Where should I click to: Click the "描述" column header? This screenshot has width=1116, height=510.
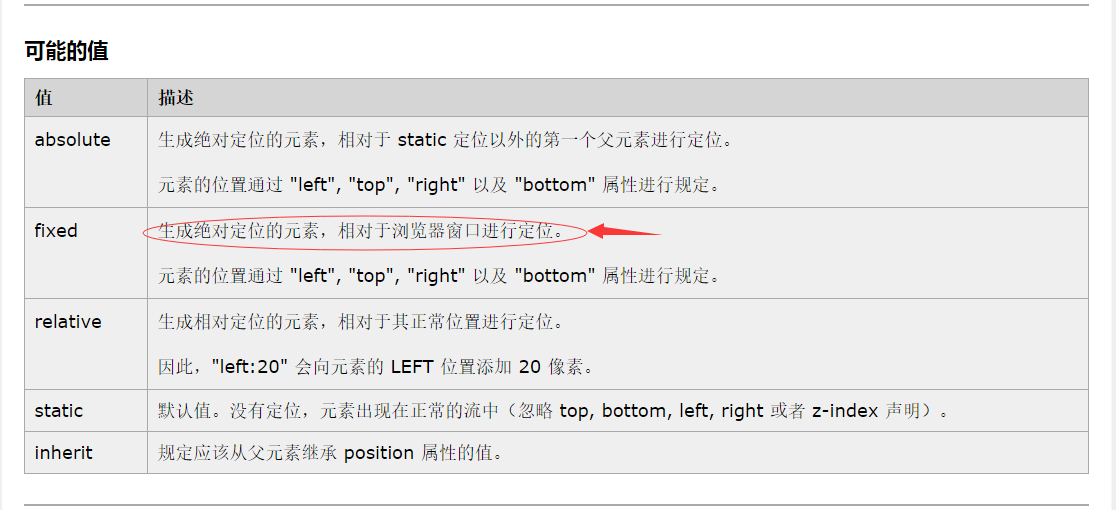tap(176, 98)
